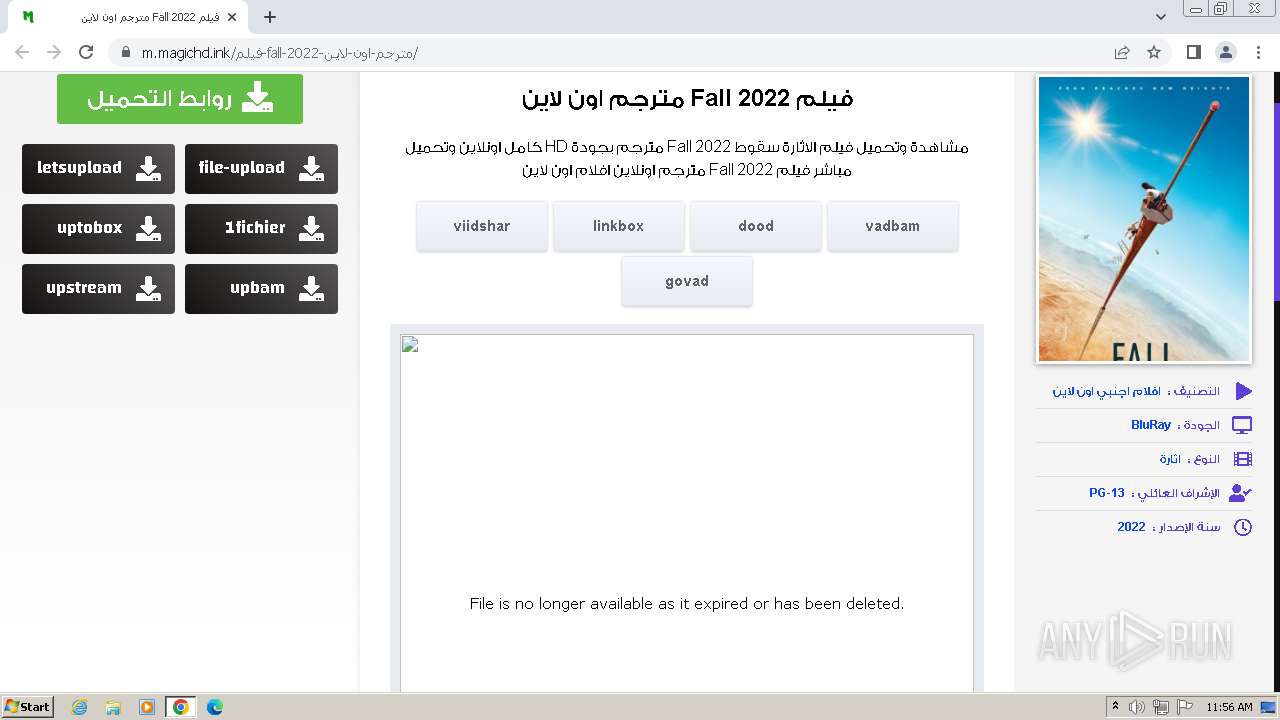The image size is (1280, 720).
Task: Open the 1fichier download link
Action: (x=261, y=228)
